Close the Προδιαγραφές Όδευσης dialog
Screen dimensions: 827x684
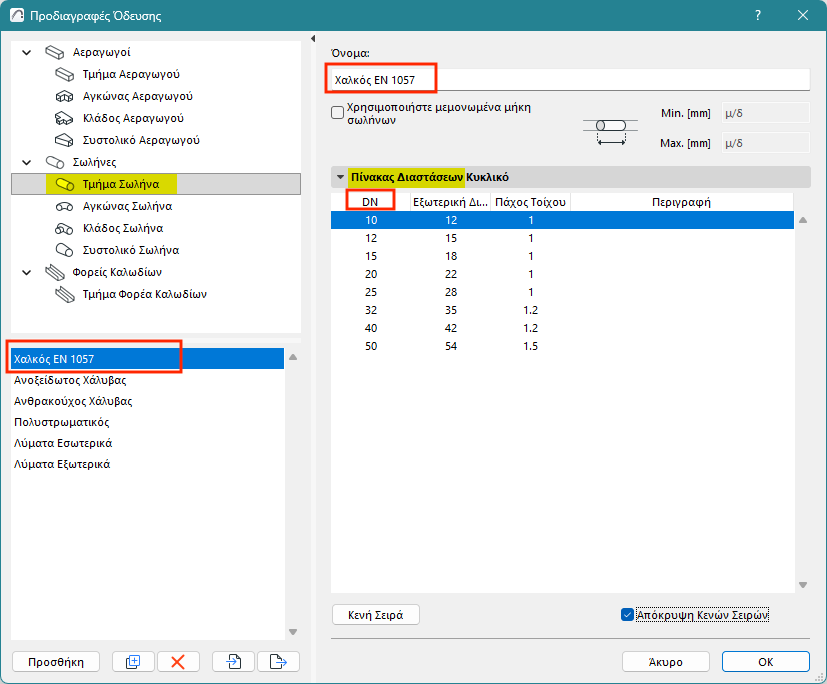coord(803,15)
